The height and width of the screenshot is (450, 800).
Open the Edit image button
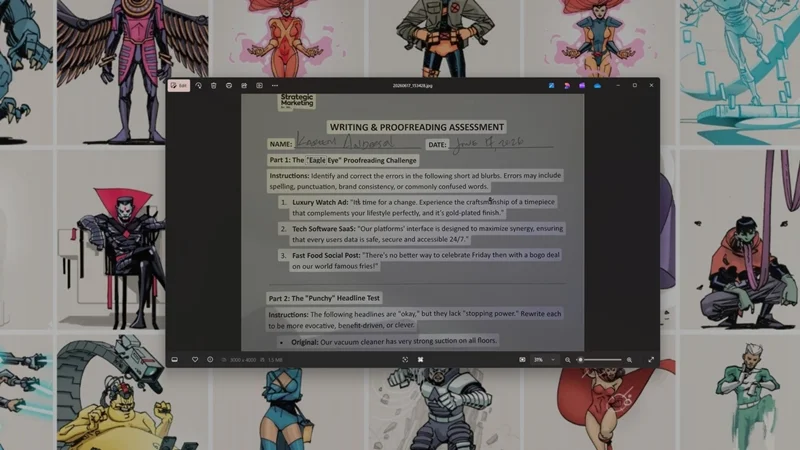coord(179,86)
